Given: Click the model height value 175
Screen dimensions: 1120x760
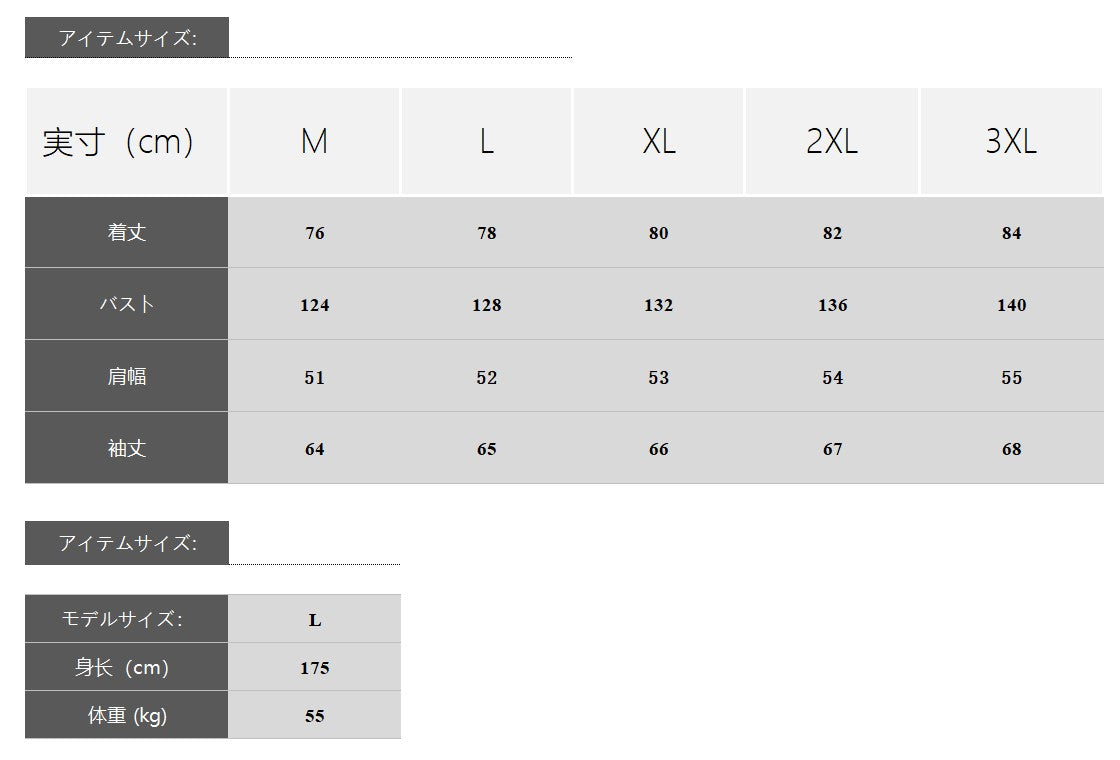Looking at the screenshot, I should (314, 668).
